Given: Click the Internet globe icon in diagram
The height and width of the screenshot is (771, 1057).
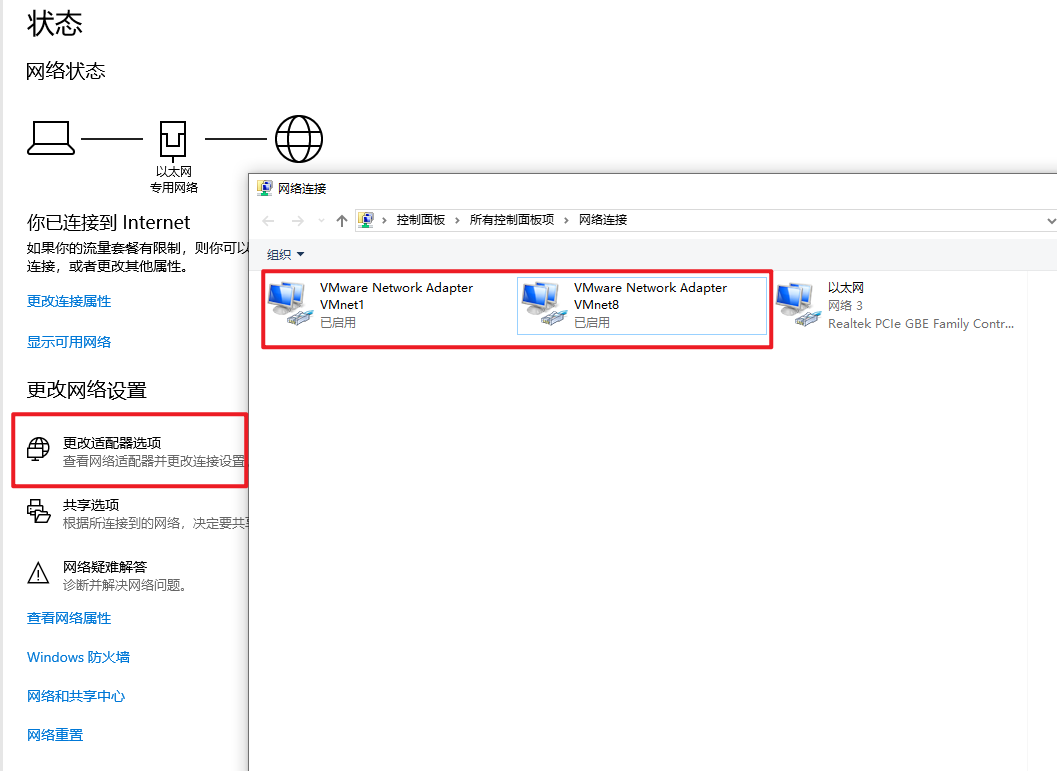Looking at the screenshot, I should pos(299,139).
